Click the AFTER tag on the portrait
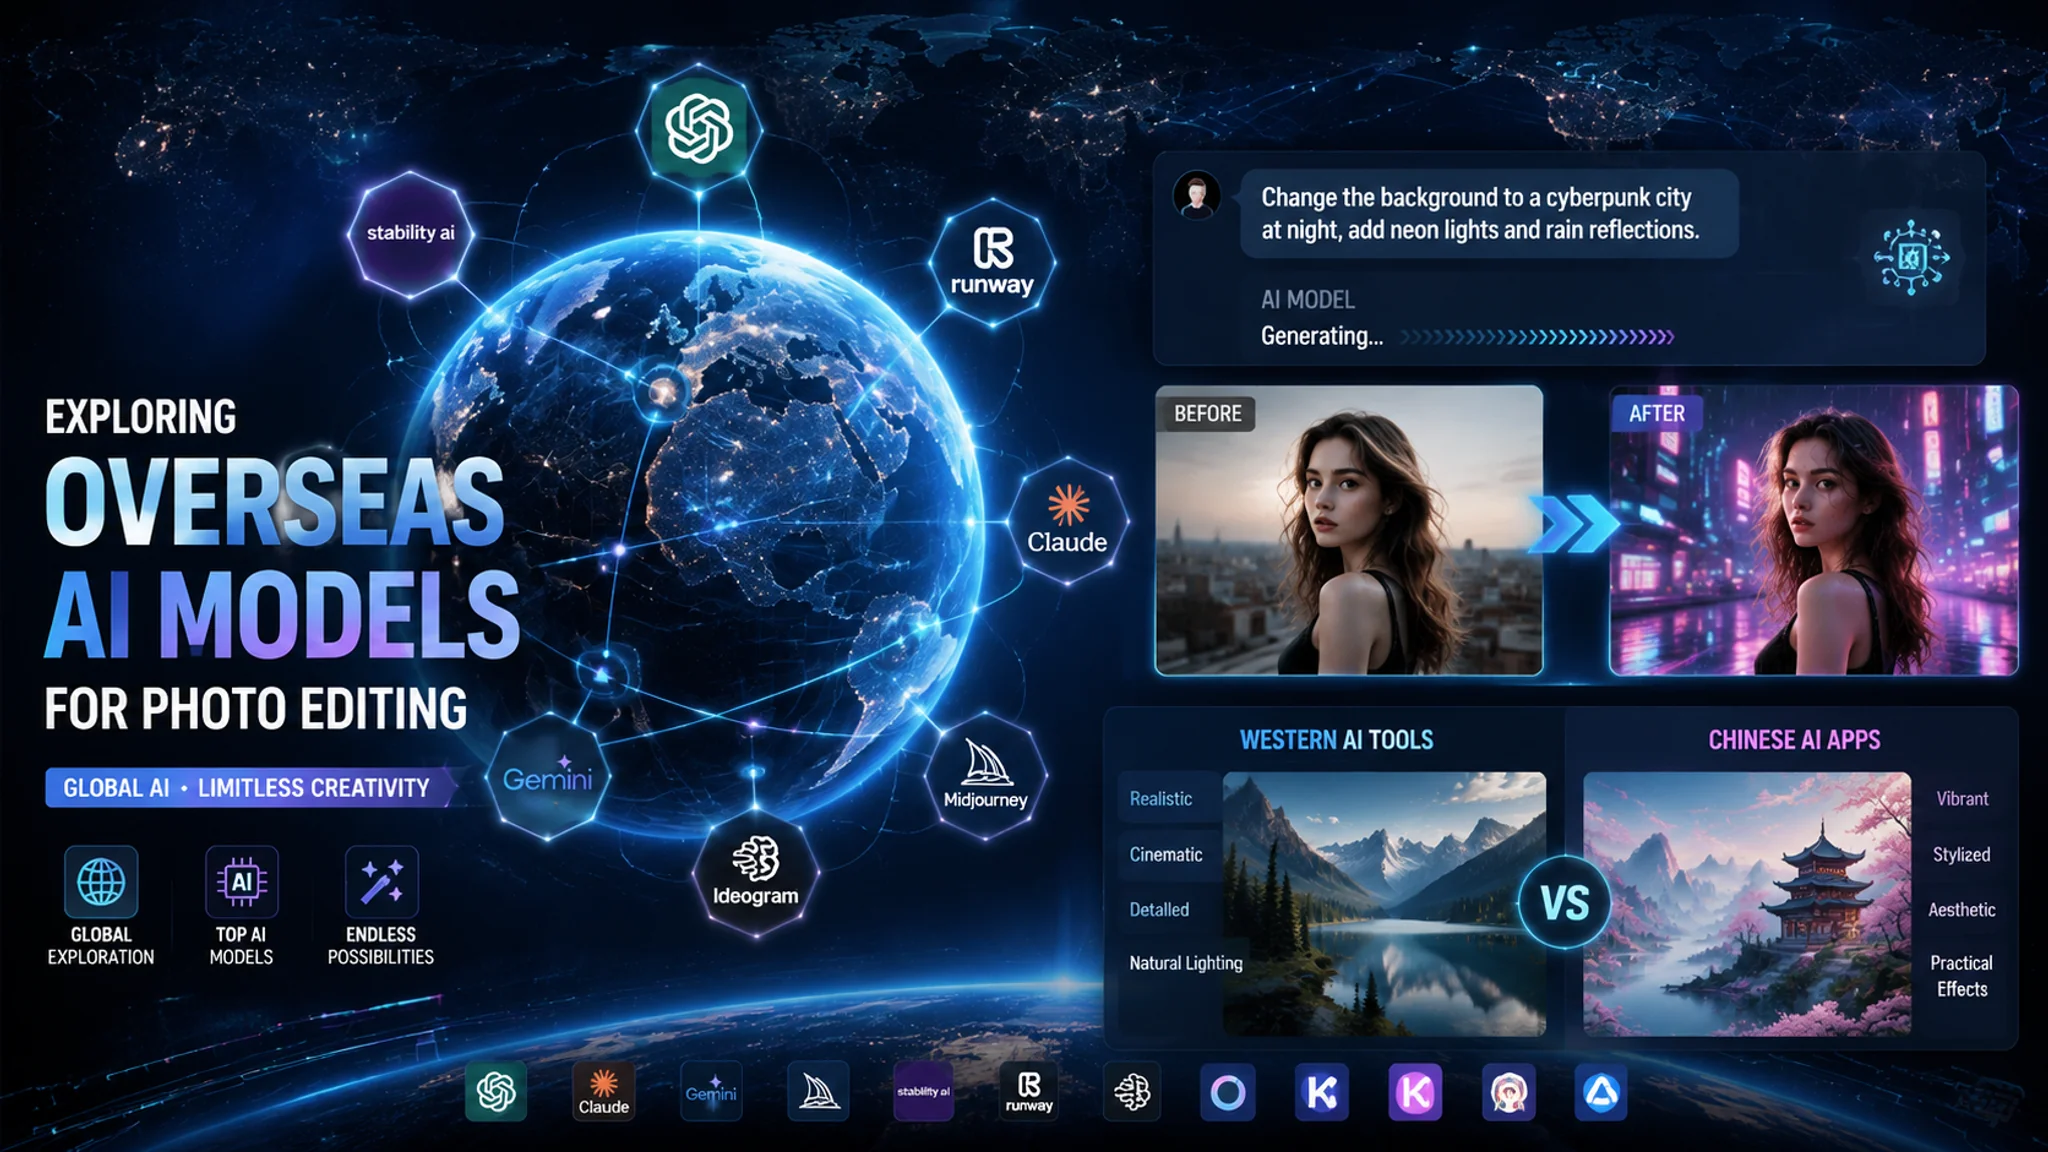 pyautogui.click(x=1657, y=414)
